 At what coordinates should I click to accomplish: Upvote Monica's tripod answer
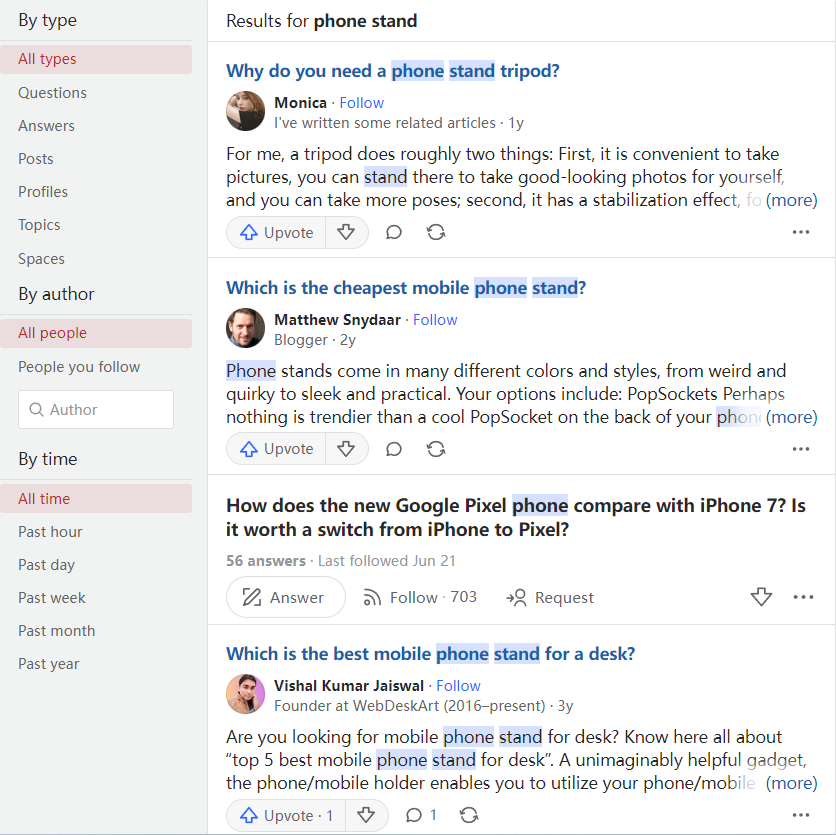pos(276,232)
